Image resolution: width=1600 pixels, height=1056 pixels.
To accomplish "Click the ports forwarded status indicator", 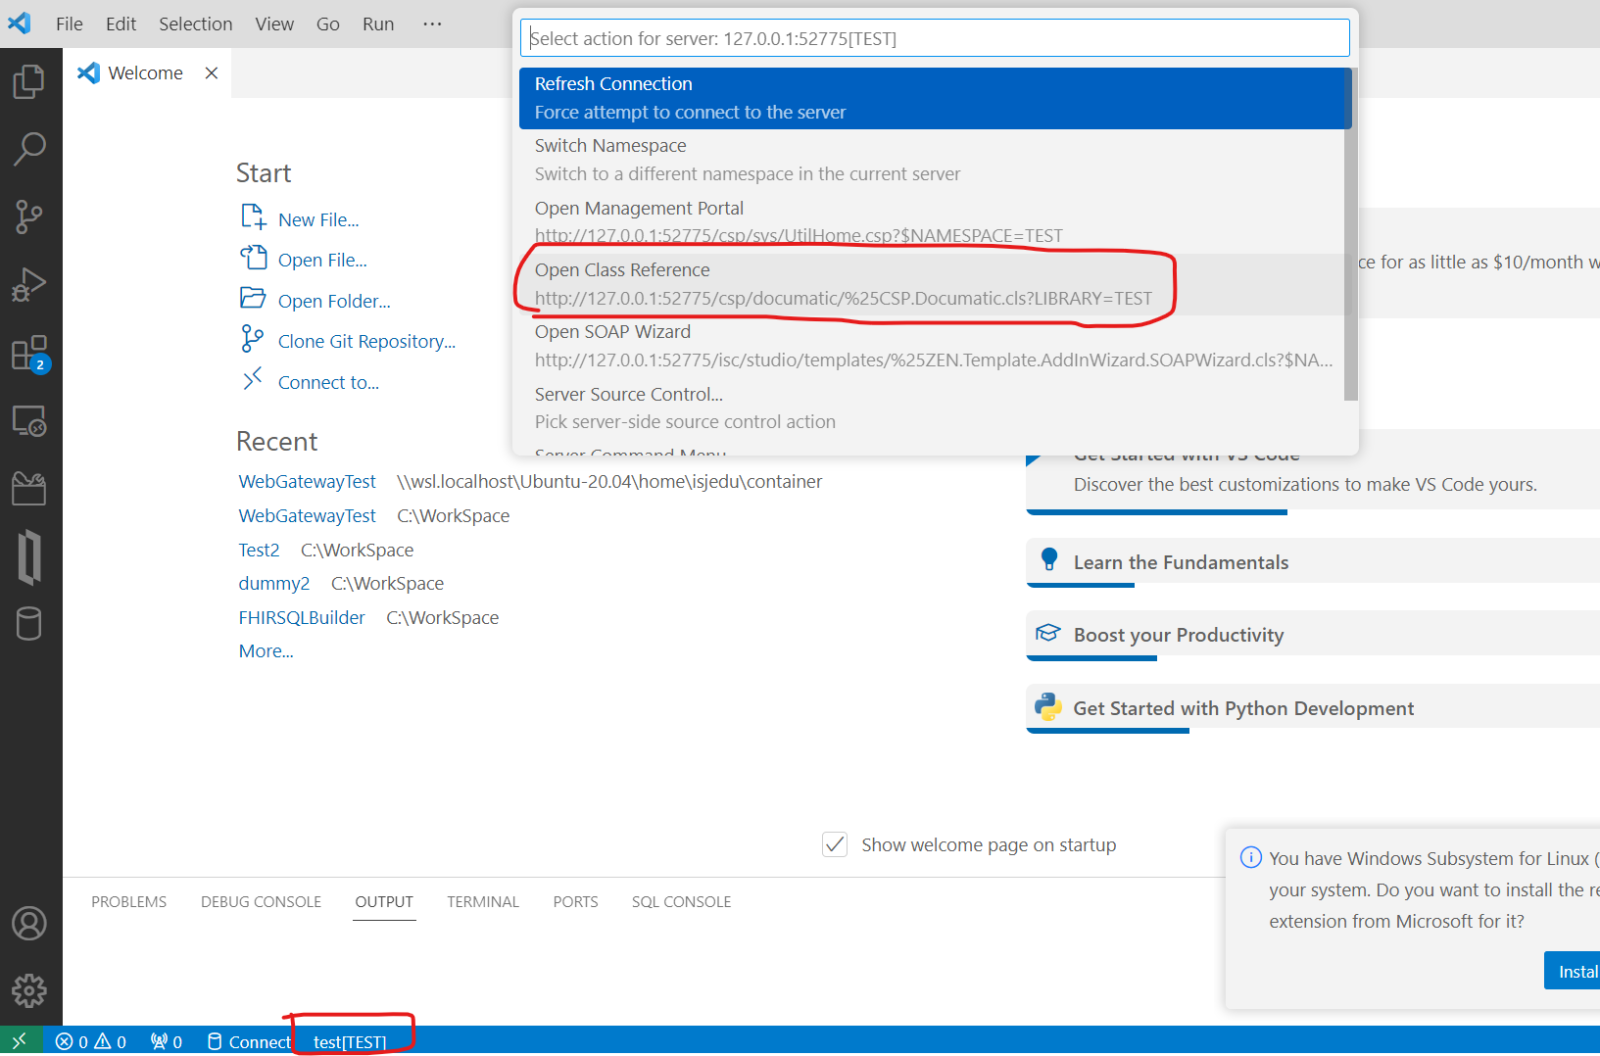I will coord(167,1042).
